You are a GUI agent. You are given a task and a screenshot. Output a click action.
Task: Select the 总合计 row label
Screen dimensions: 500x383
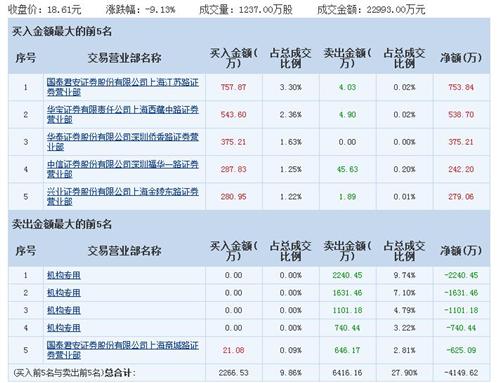coord(74,373)
